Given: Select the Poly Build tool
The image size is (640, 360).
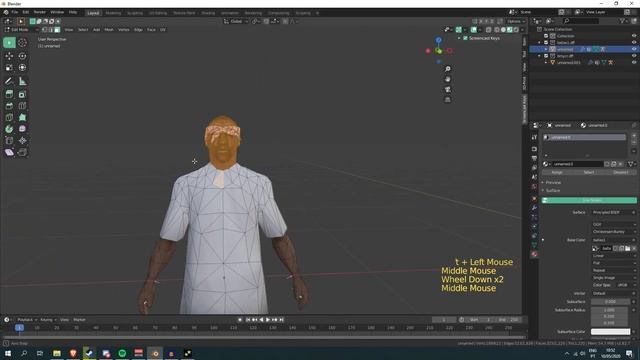Looking at the screenshot, I should click(x=22, y=118).
